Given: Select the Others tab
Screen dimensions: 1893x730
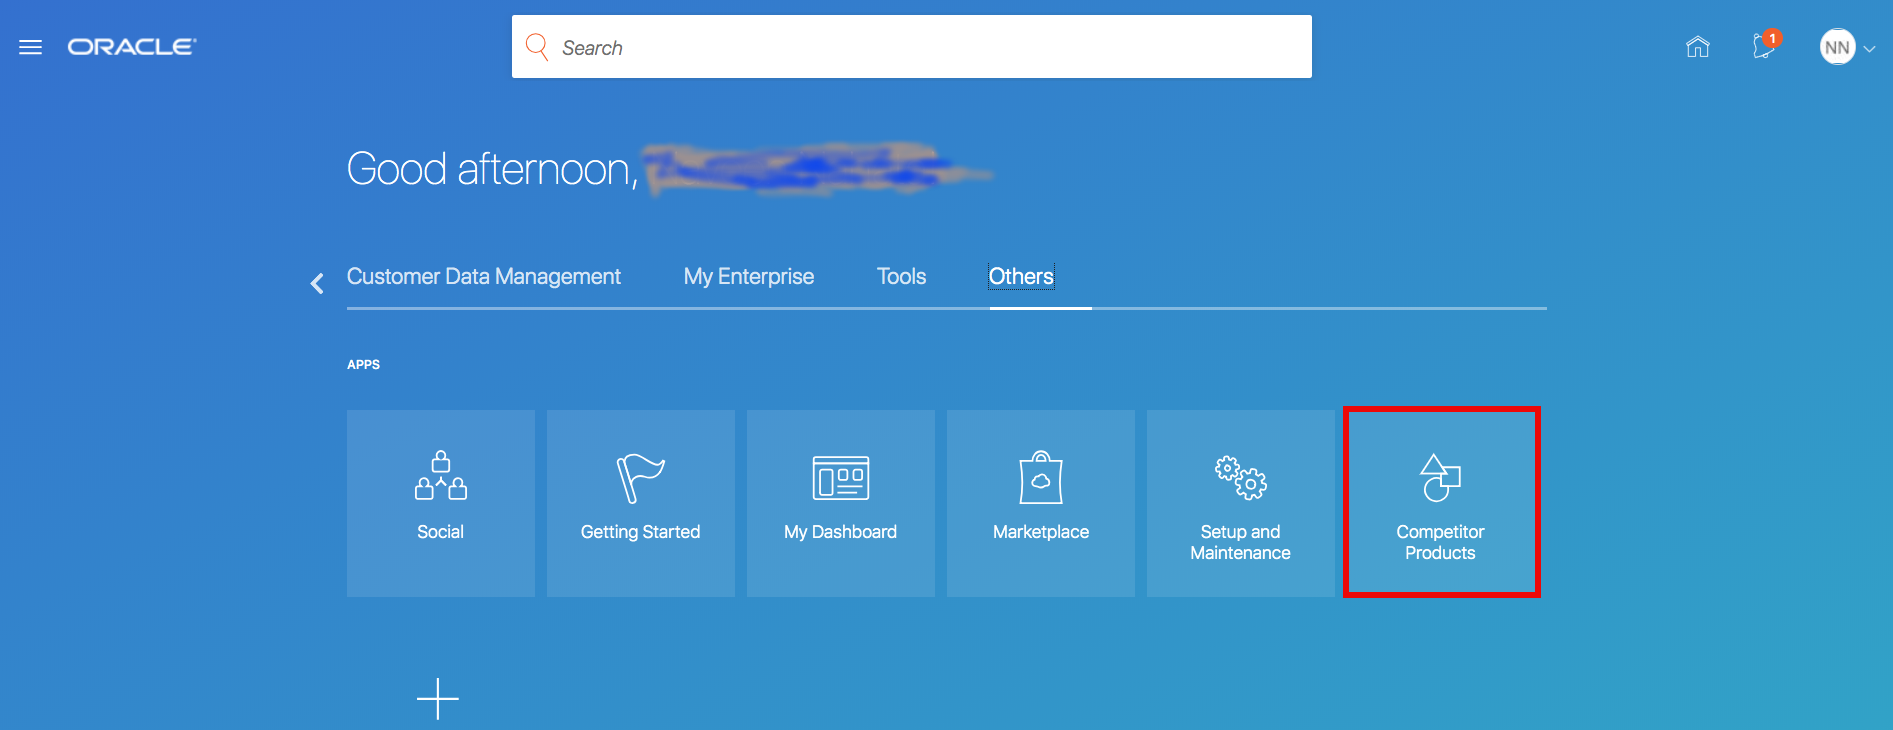Looking at the screenshot, I should [1021, 277].
